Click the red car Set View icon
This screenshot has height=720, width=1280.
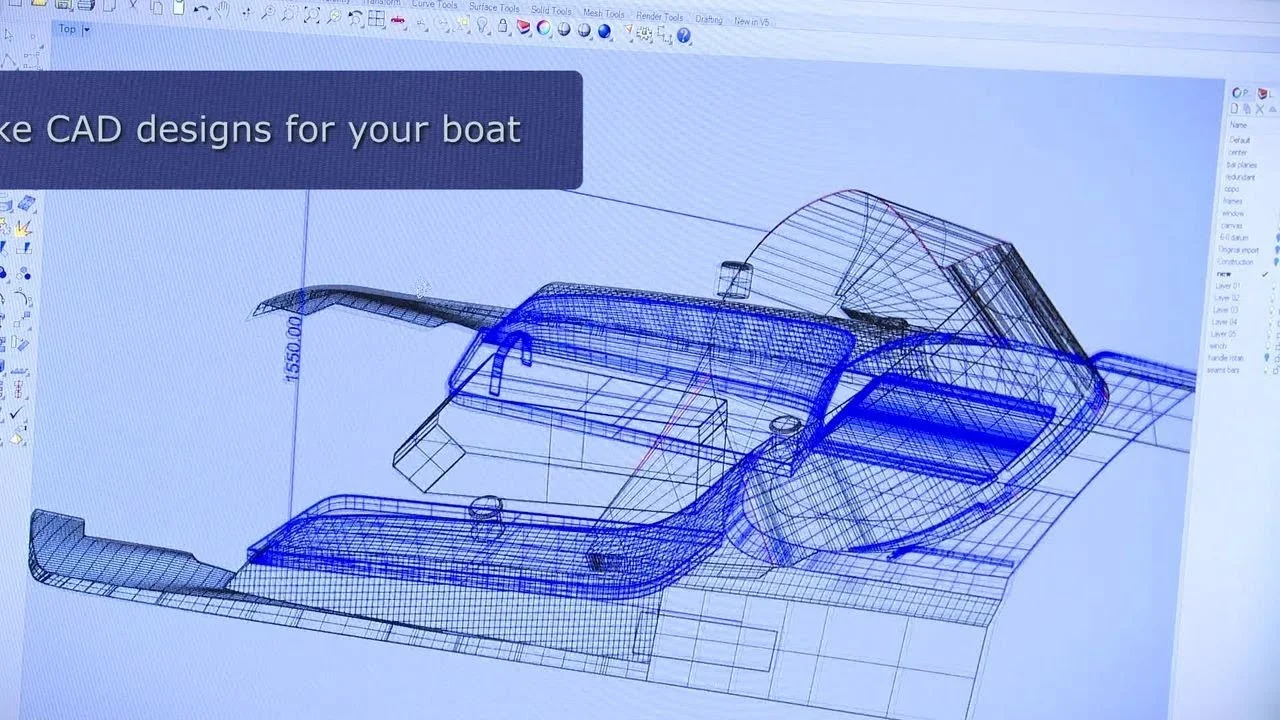[398, 20]
